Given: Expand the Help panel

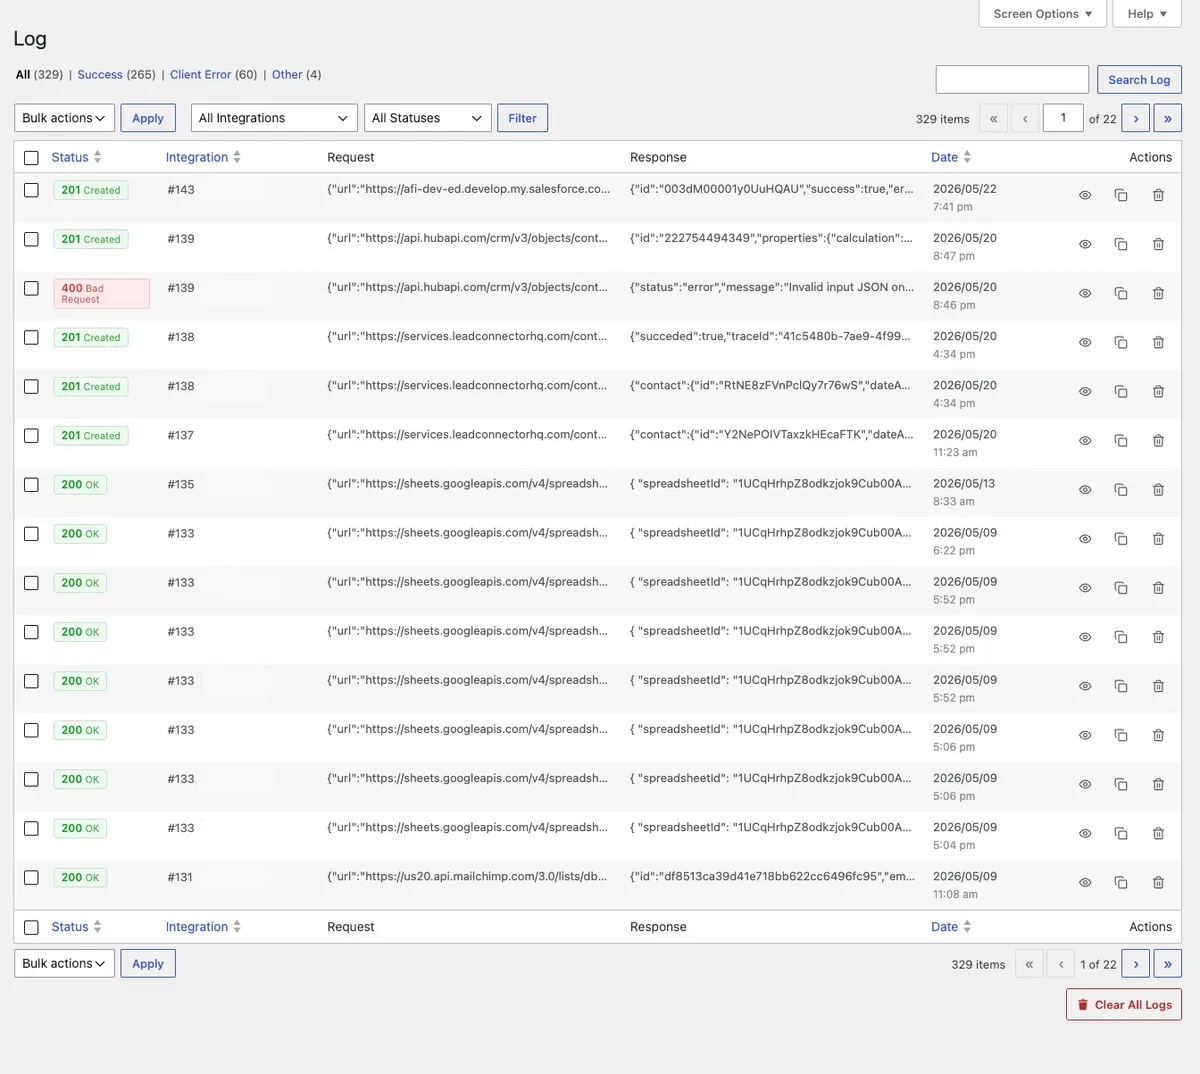Looking at the screenshot, I should 1147,14.
